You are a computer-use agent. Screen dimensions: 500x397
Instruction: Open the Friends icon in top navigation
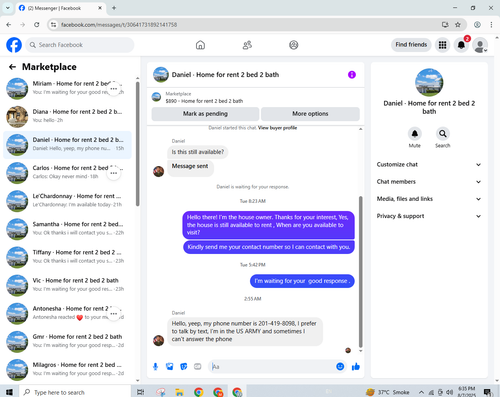pos(247,45)
